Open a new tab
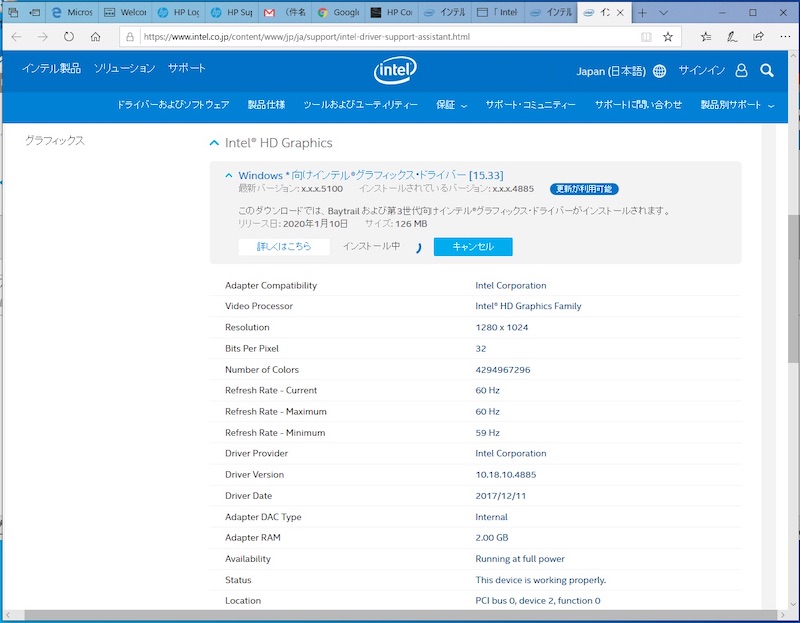The image size is (800, 623). pyautogui.click(x=642, y=13)
